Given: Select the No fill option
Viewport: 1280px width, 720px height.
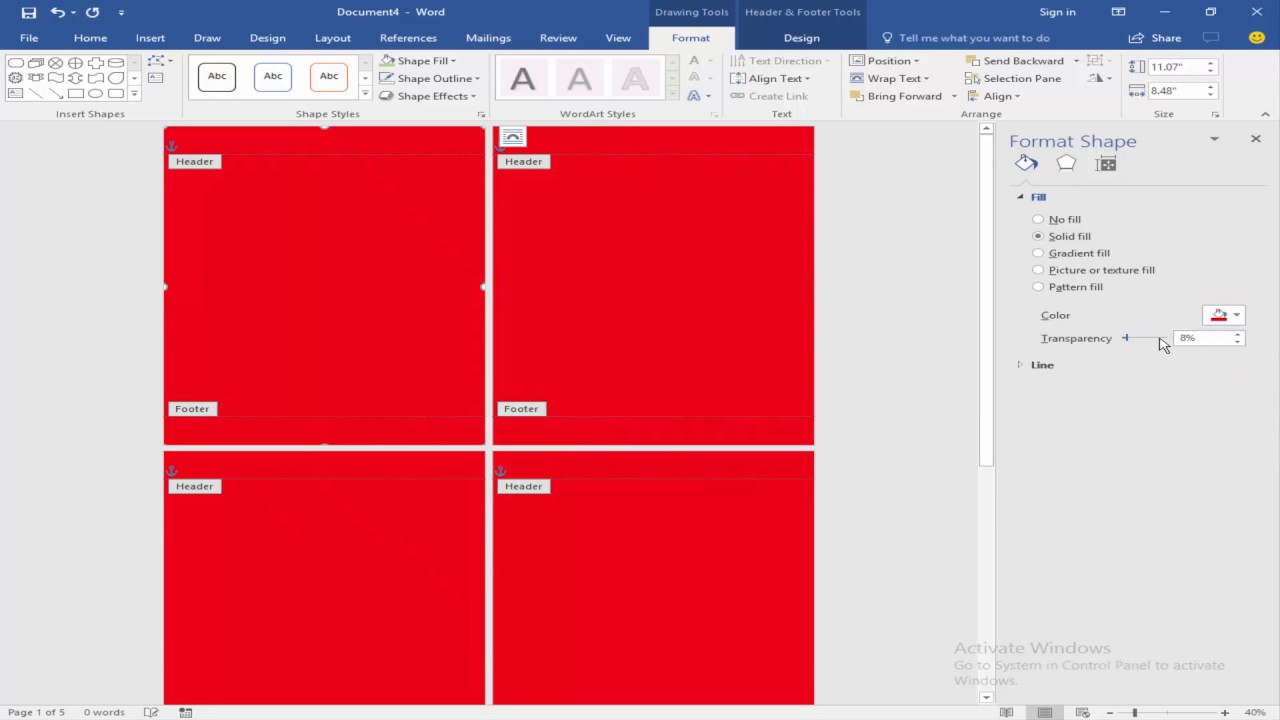Looking at the screenshot, I should click(1058, 219).
